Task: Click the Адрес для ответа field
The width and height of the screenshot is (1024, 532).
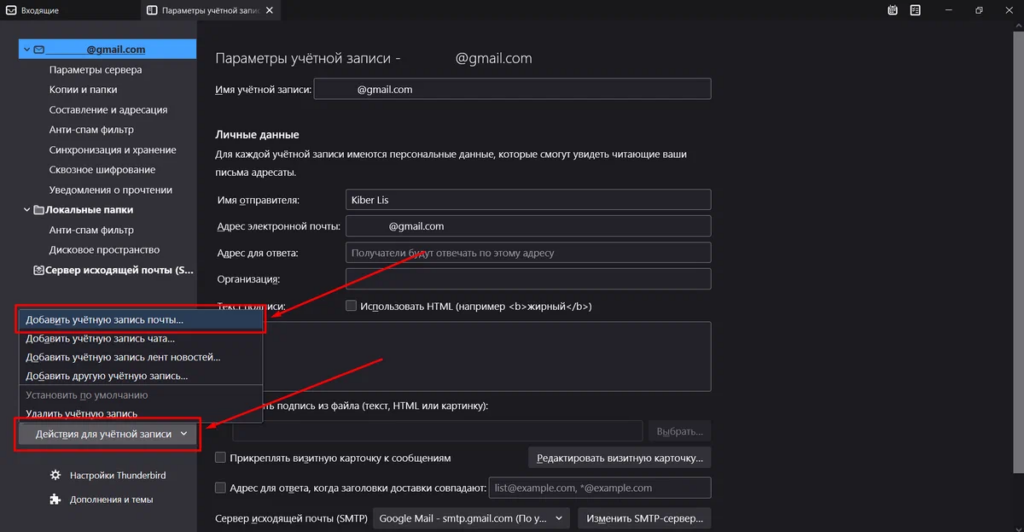Action: click(528, 253)
